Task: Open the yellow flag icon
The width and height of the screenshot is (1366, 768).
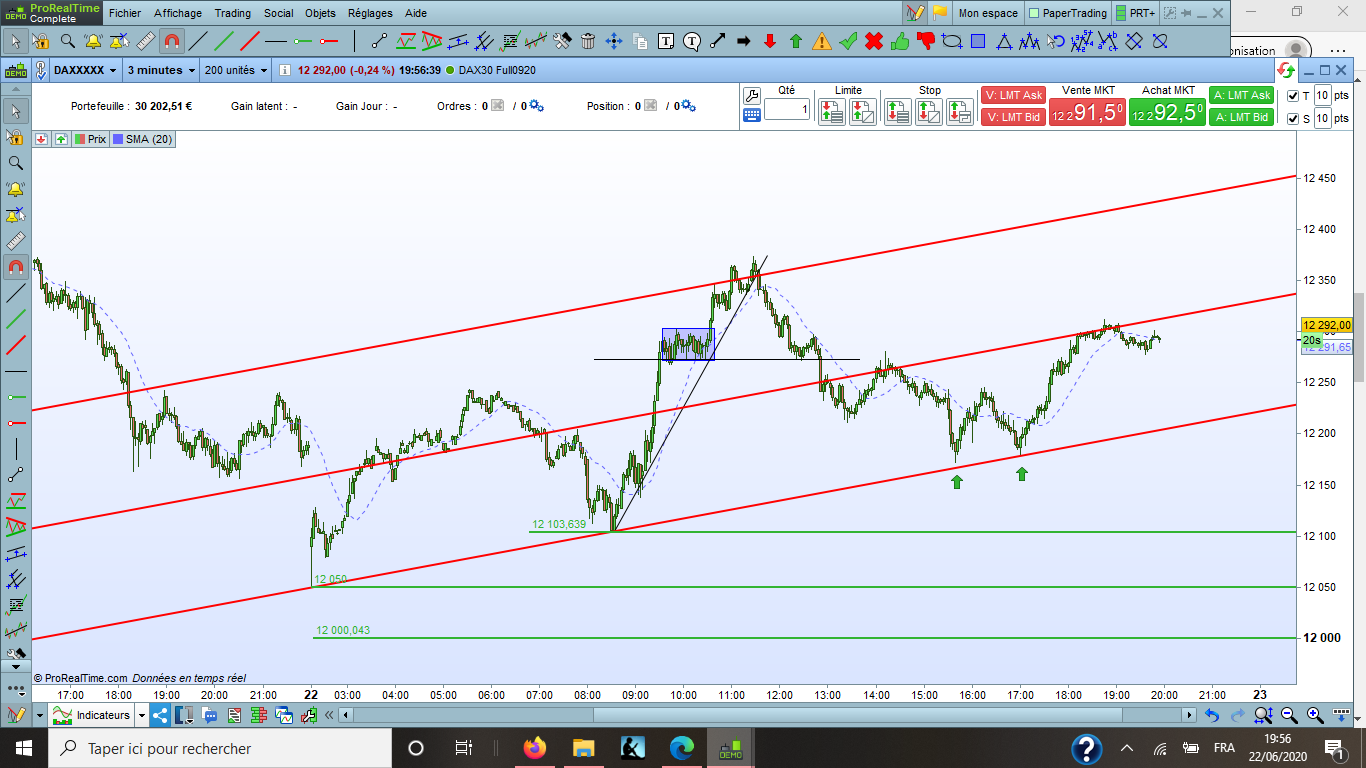Action: coord(940,13)
